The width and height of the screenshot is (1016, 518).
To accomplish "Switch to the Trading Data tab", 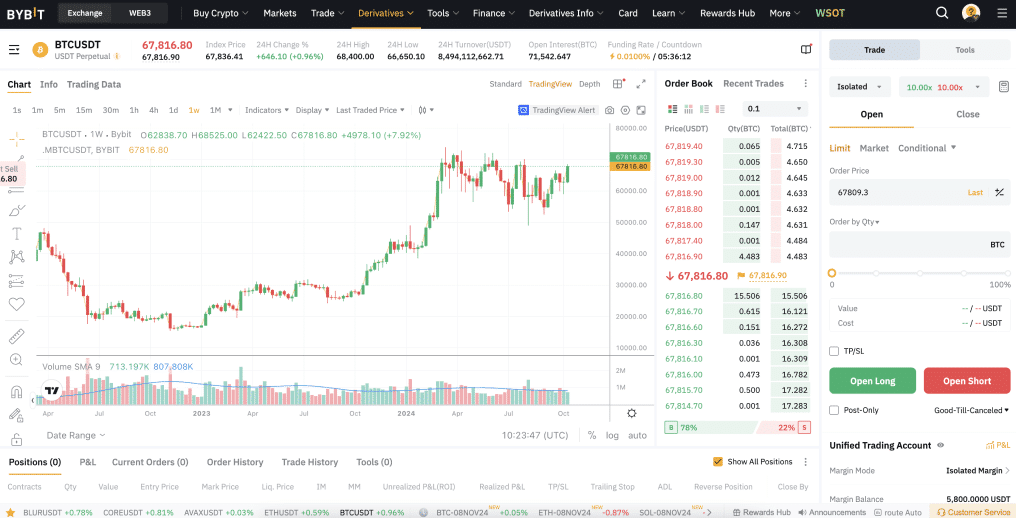I will coord(93,84).
